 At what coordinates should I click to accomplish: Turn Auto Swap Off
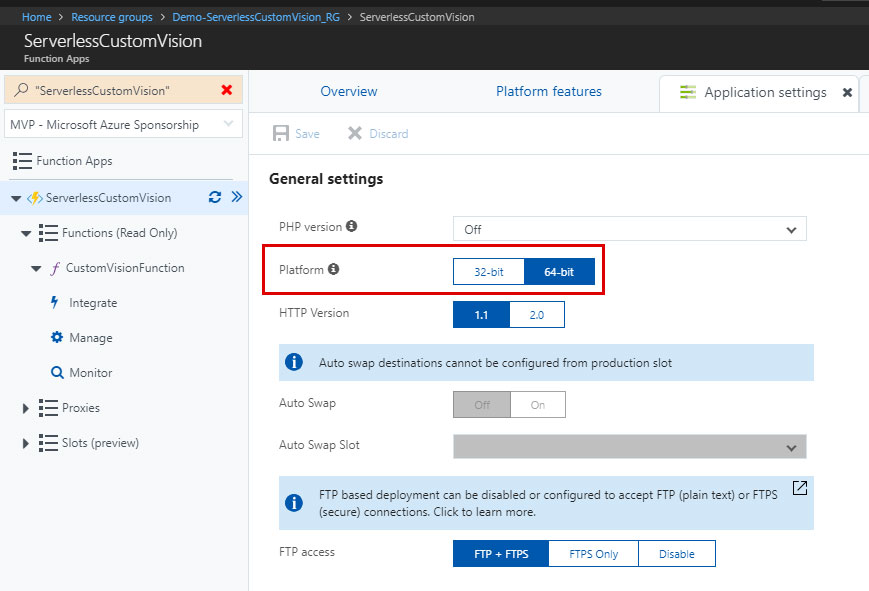point(482,405)
